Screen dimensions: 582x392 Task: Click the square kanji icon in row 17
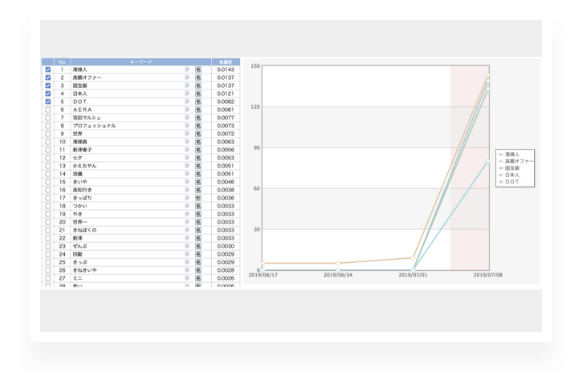click(x=198, y=198)
